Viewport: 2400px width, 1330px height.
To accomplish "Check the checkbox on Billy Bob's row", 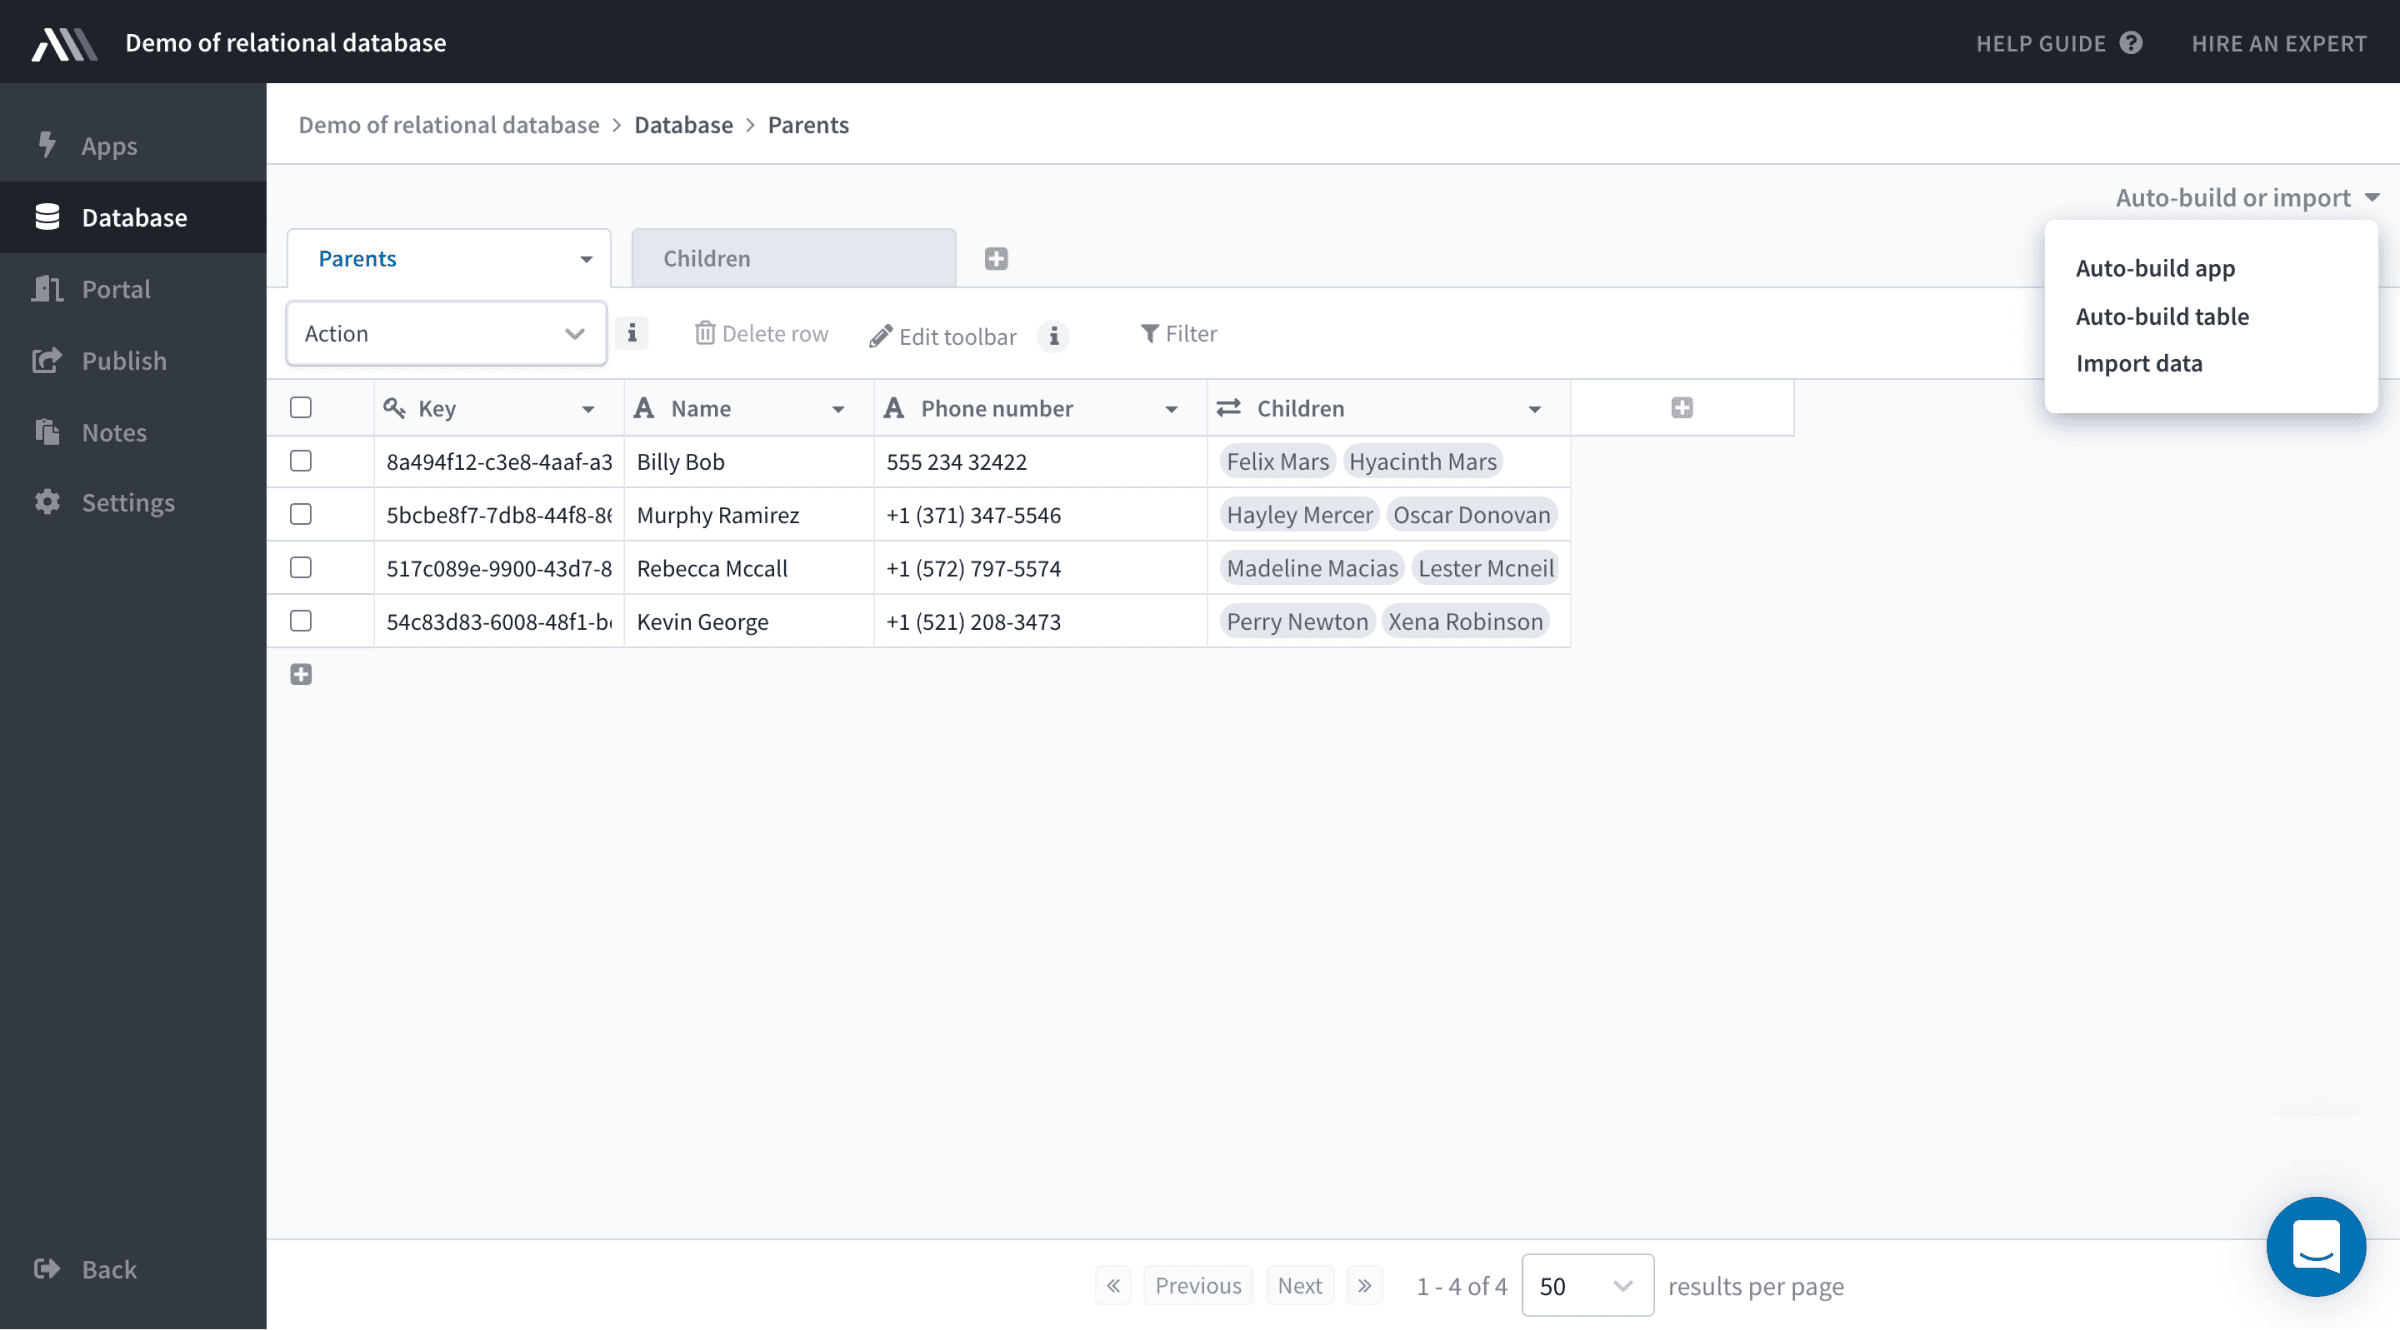I will pyautogui.click(x=301, y=461).
